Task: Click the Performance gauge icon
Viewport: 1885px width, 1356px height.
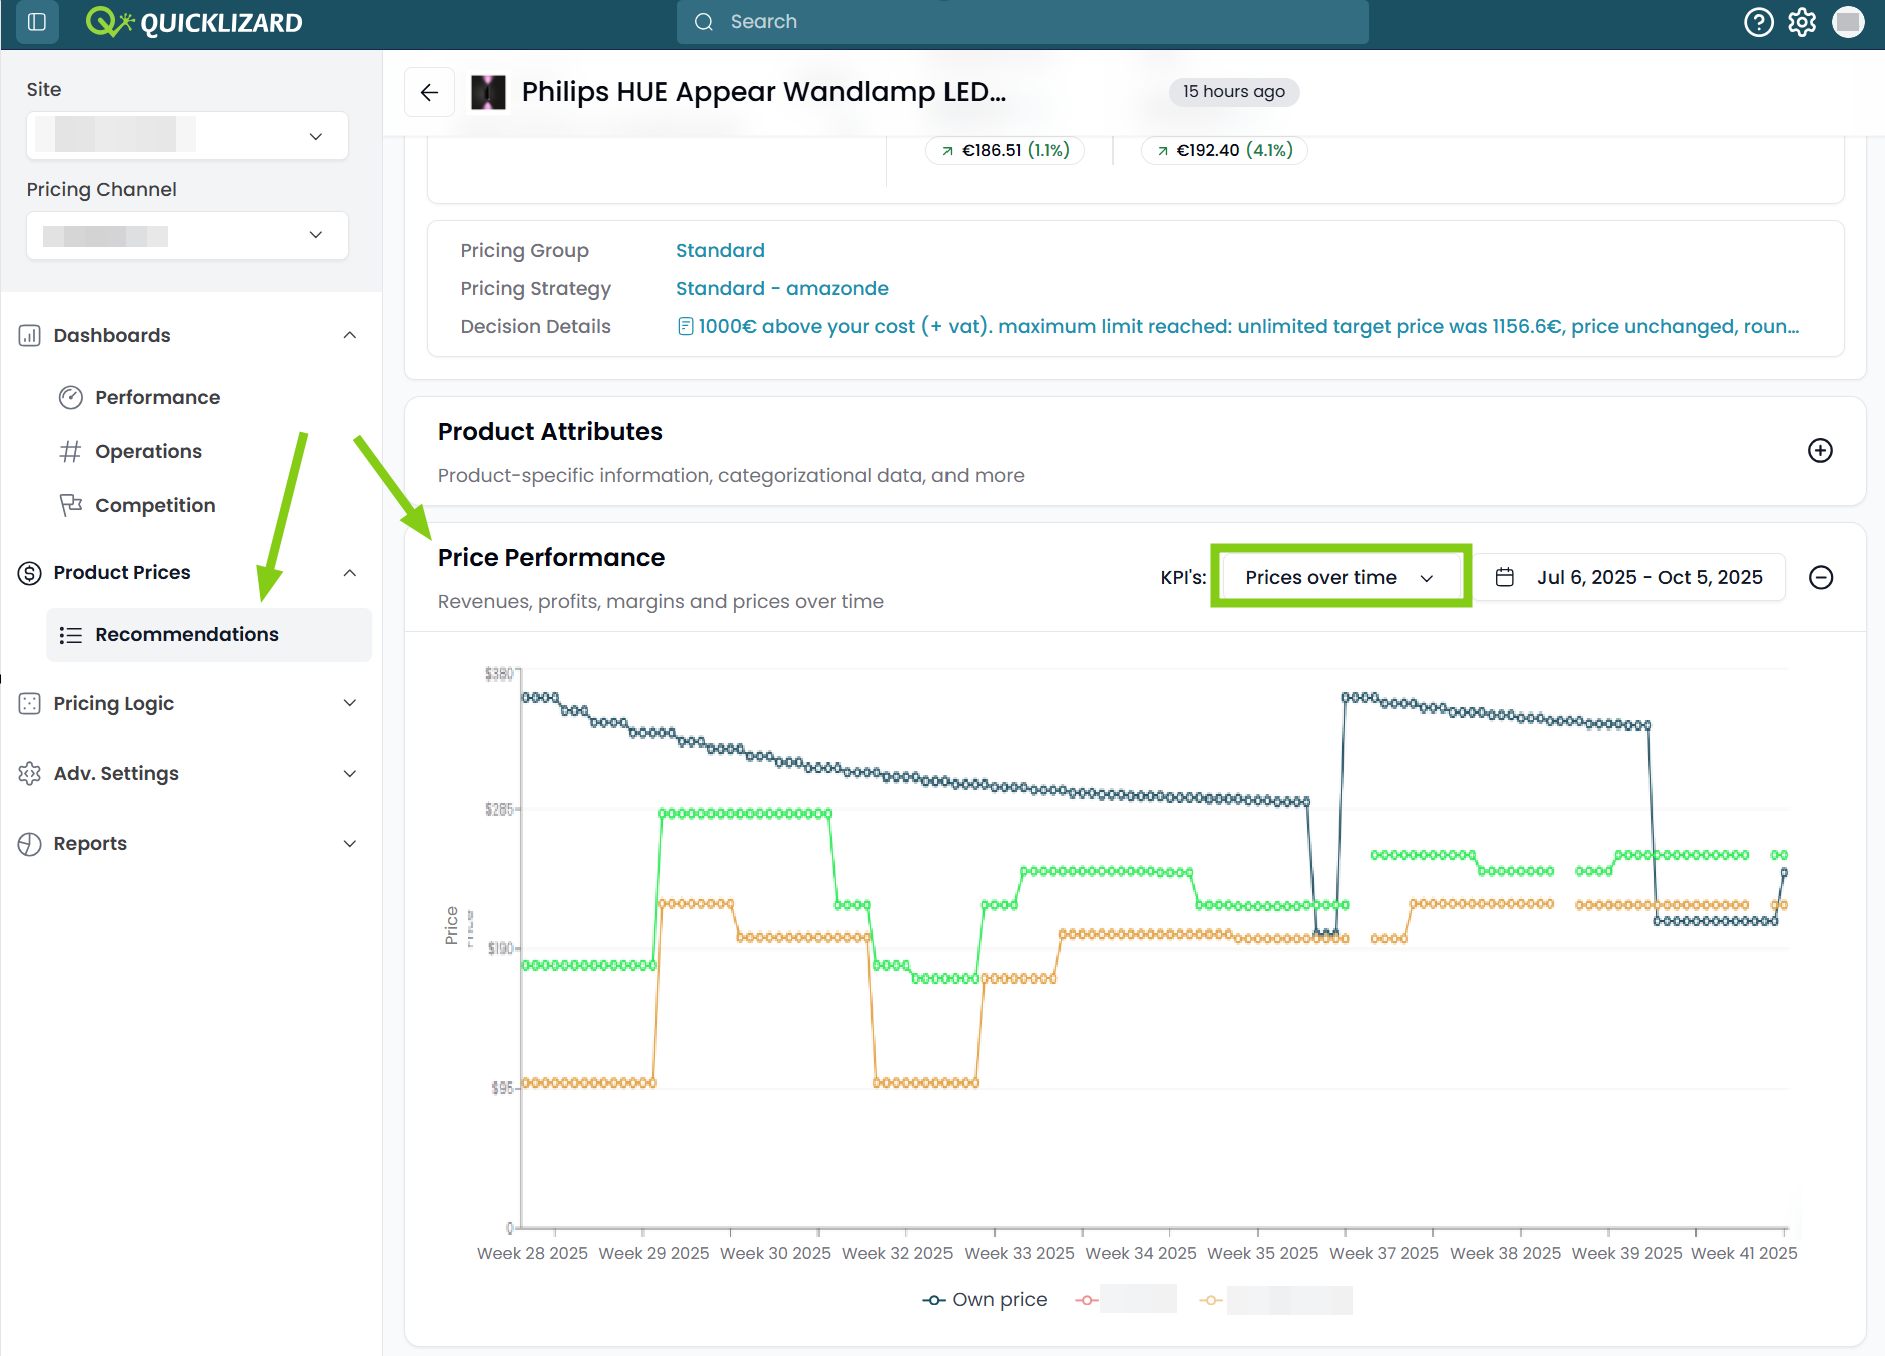Action: [71, 398]
